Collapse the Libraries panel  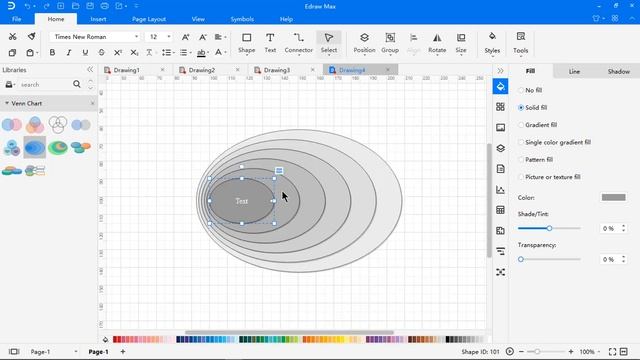[x=90, y=70]
